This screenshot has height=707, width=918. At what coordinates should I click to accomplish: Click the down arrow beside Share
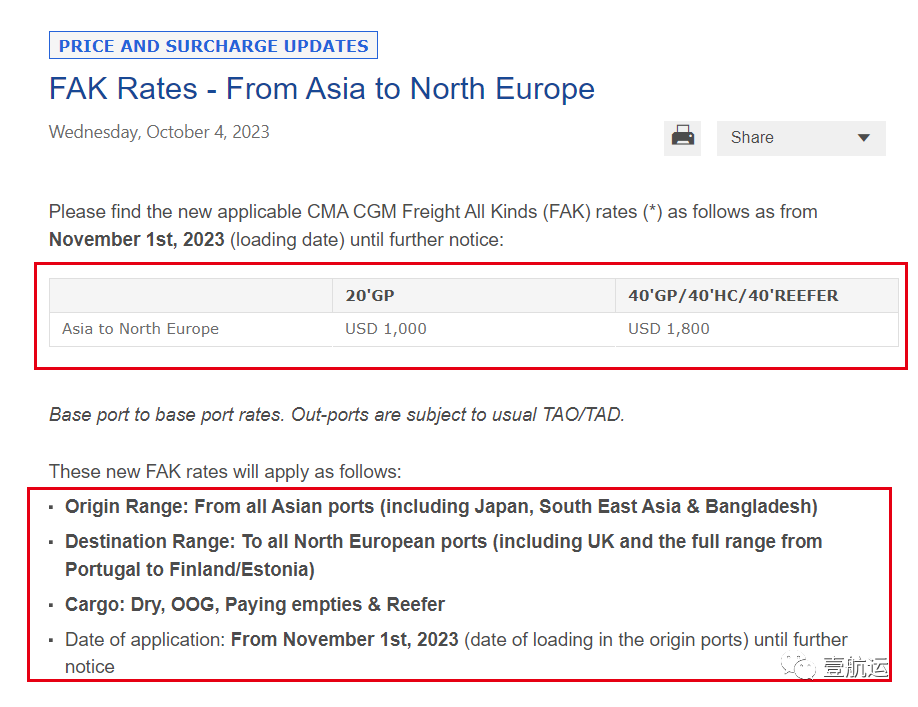pyautogui.click(x=863, y=138)
